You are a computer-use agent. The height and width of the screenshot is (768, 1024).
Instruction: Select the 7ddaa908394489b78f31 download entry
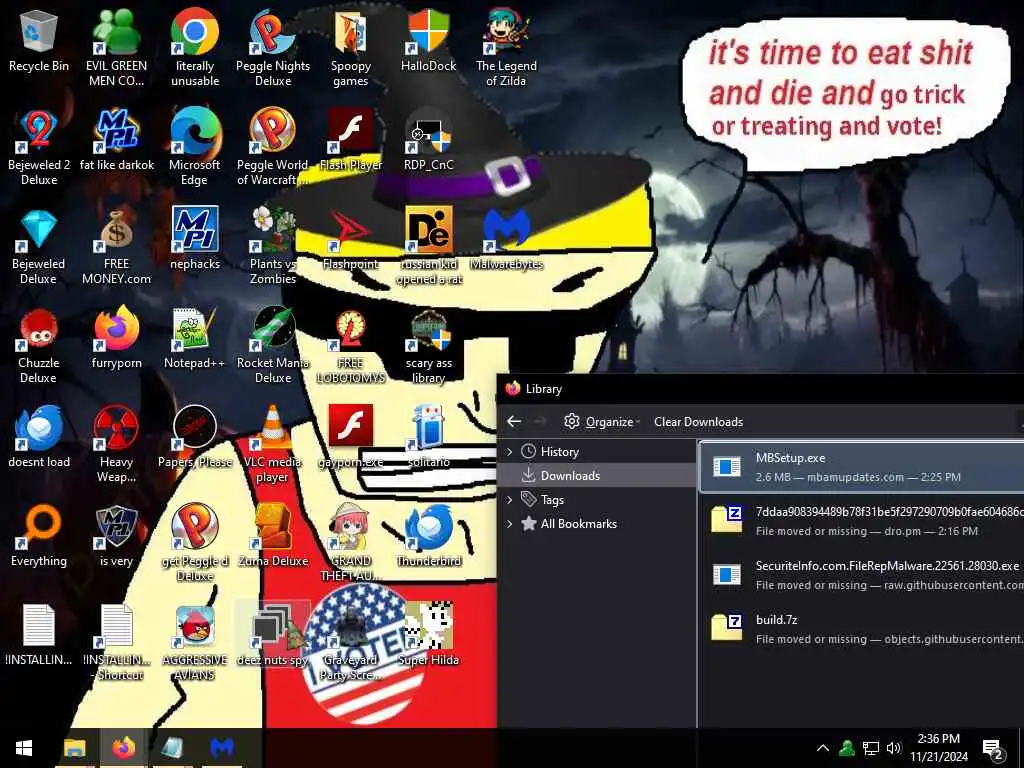[x=861, y=521]
